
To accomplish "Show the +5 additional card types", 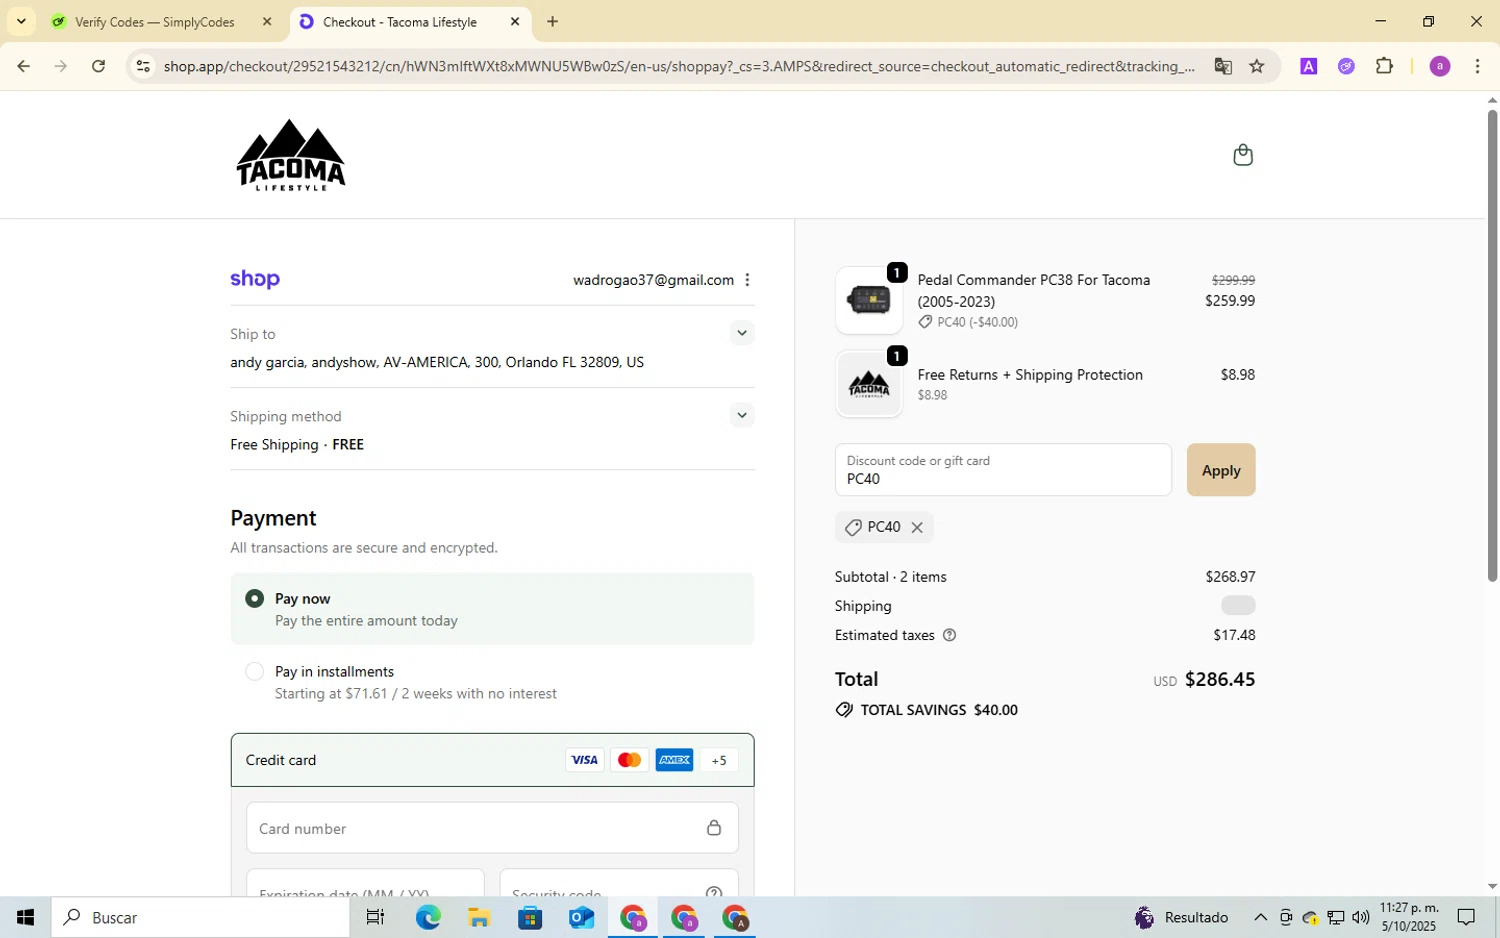I will point(719,760).
